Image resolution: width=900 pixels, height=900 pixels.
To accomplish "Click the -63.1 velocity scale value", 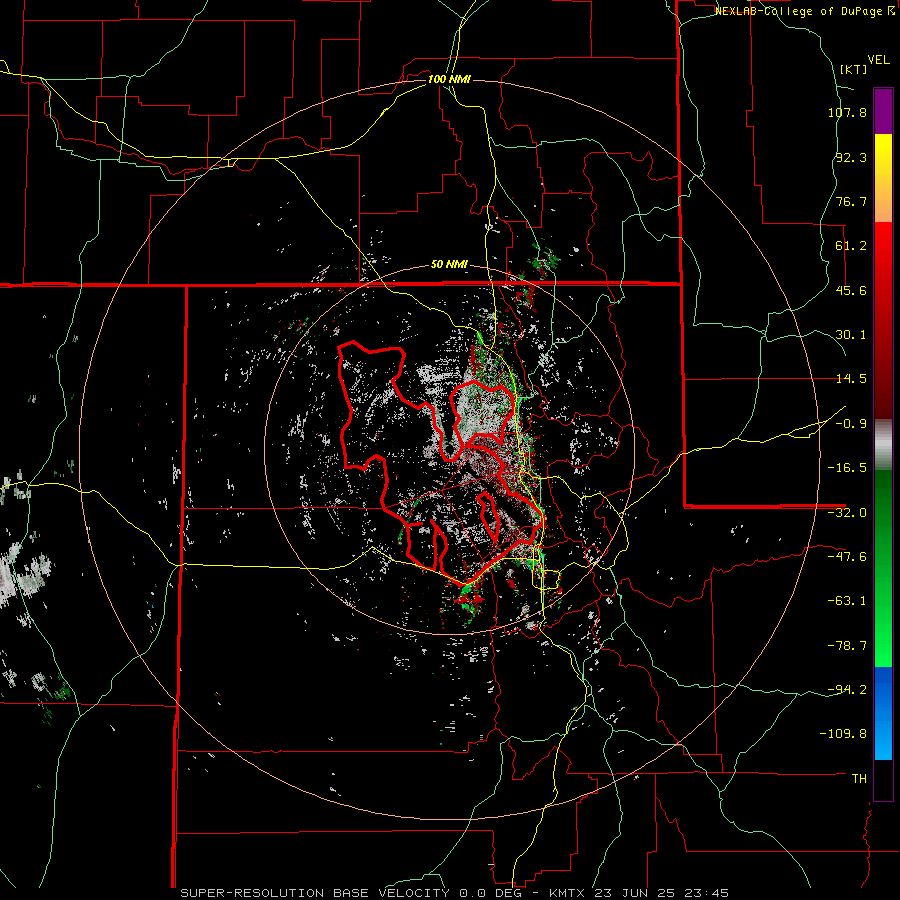I will click(x=847, y=601).
